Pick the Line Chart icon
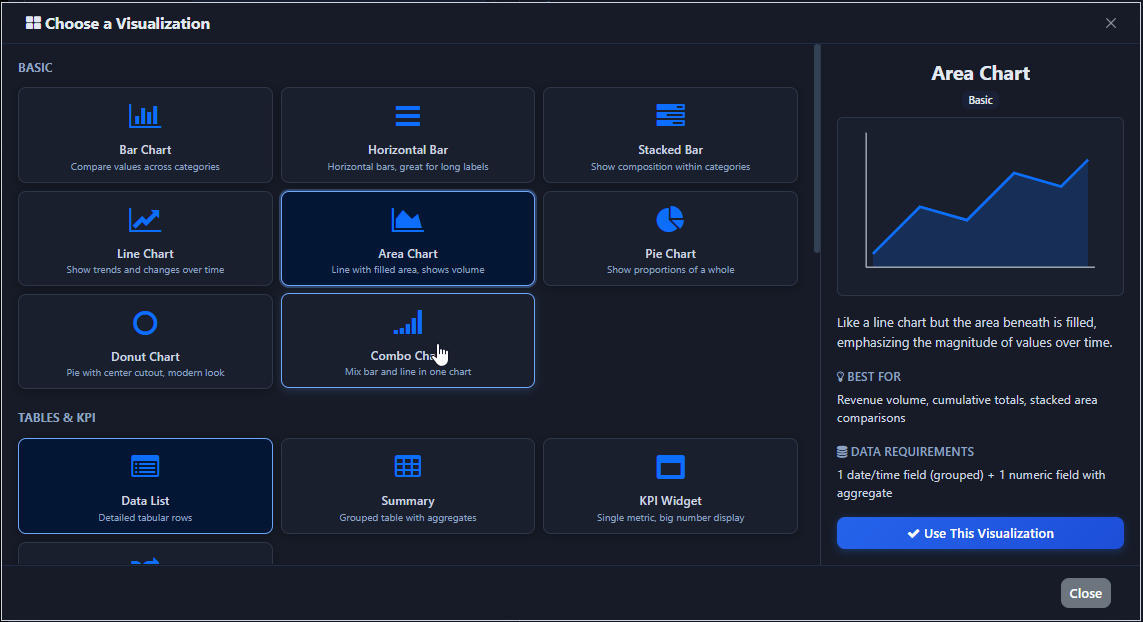The width and height of the screenshot is (1143, 622). pos(145,219)
